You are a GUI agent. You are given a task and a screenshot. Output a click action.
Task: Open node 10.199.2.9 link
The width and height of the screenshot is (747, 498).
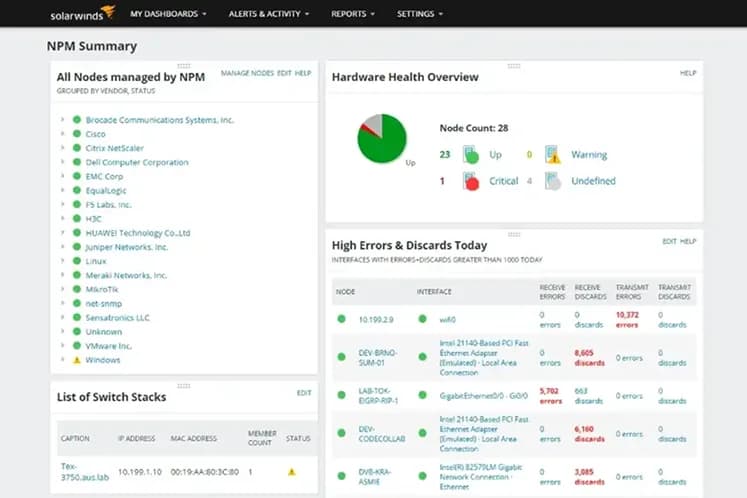coord(376,319)
